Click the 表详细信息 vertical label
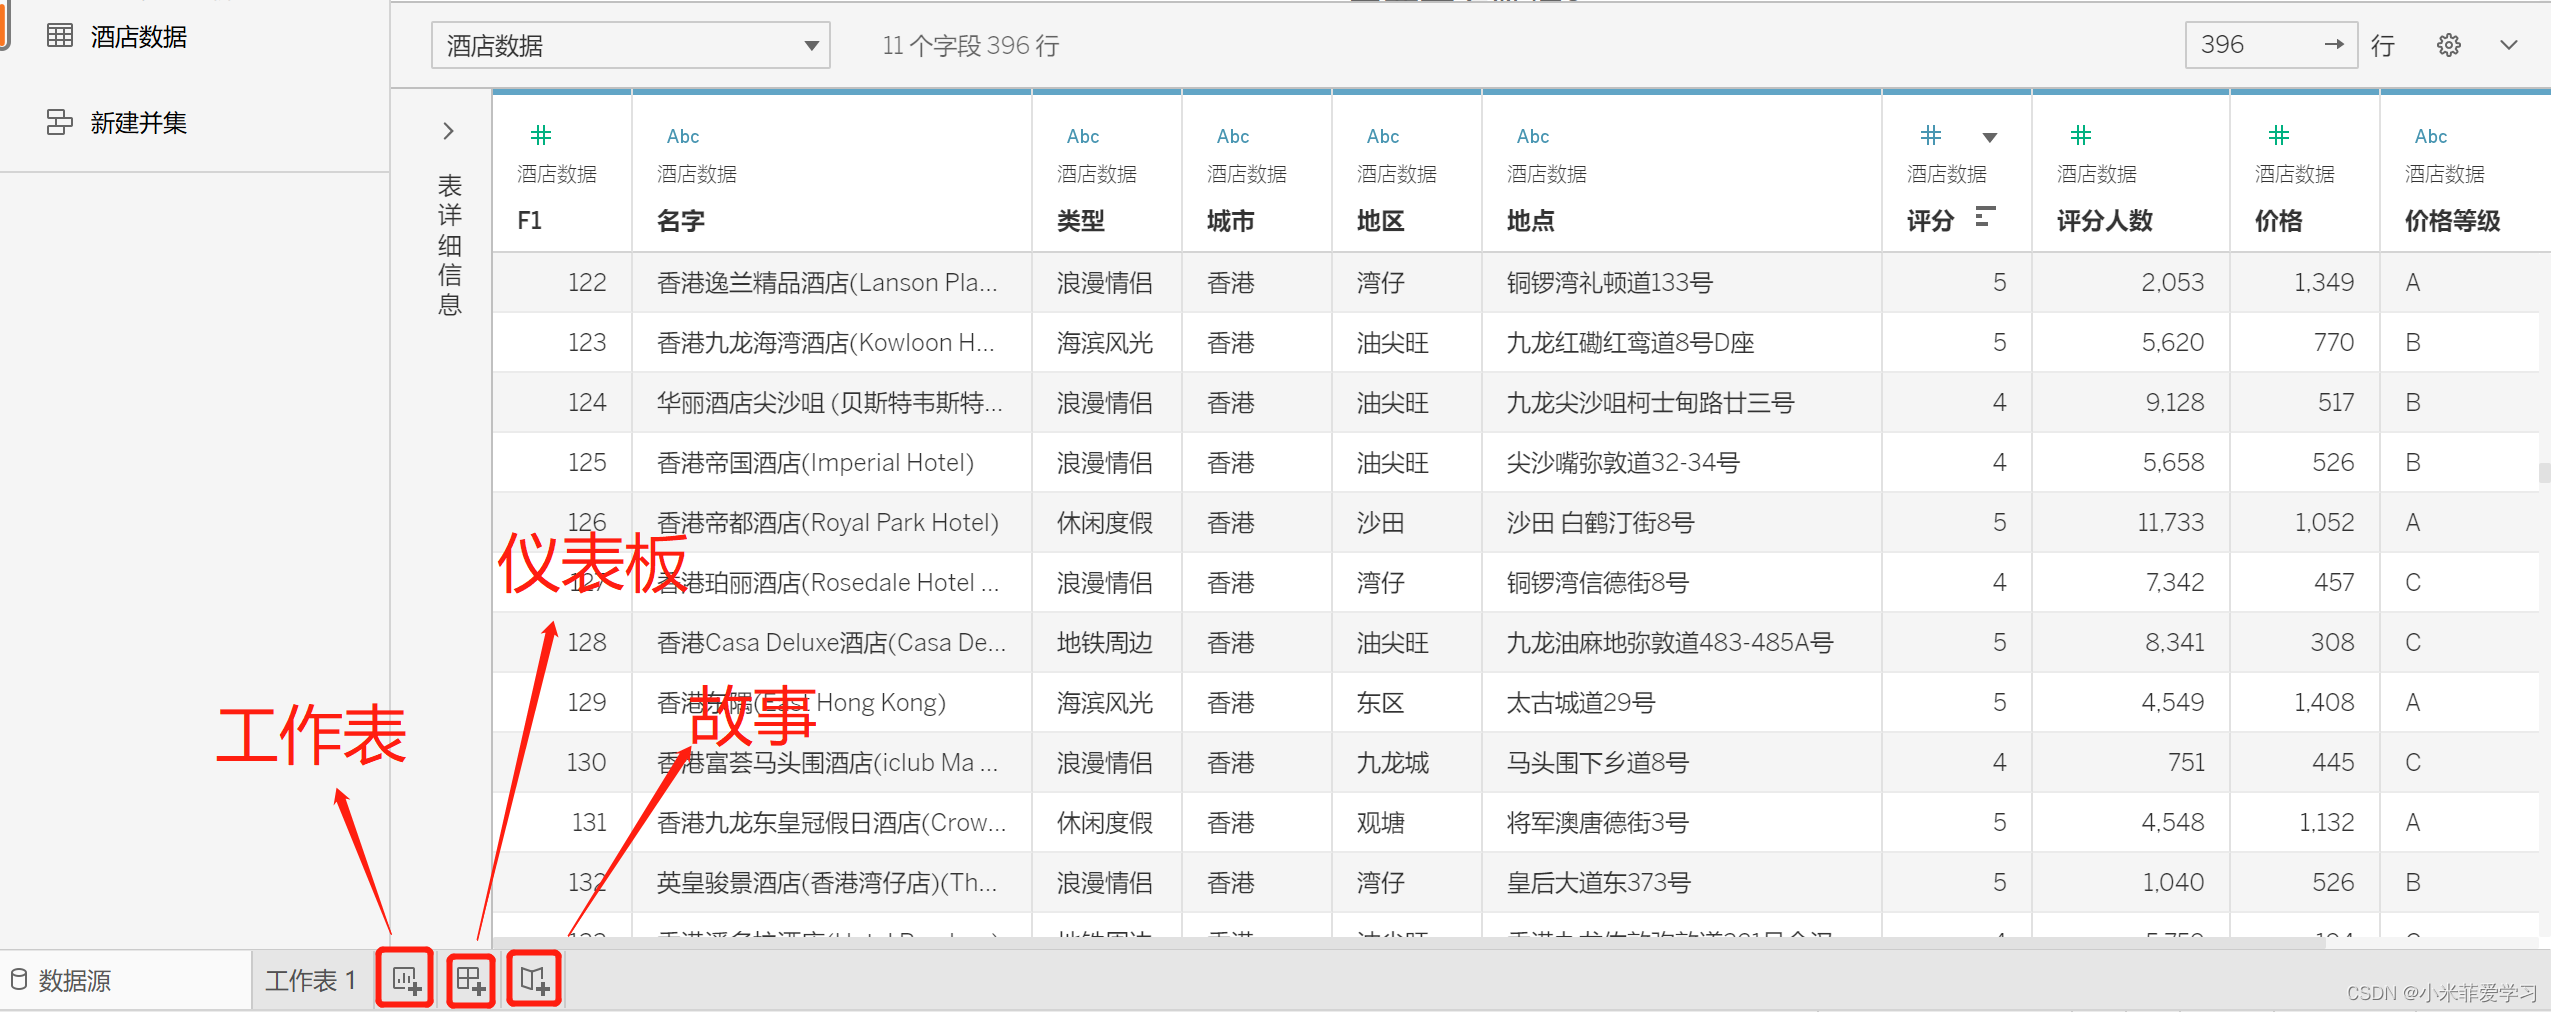Screen dimensions: 2551x1012 pyautogui.click(x=450, y=245)
